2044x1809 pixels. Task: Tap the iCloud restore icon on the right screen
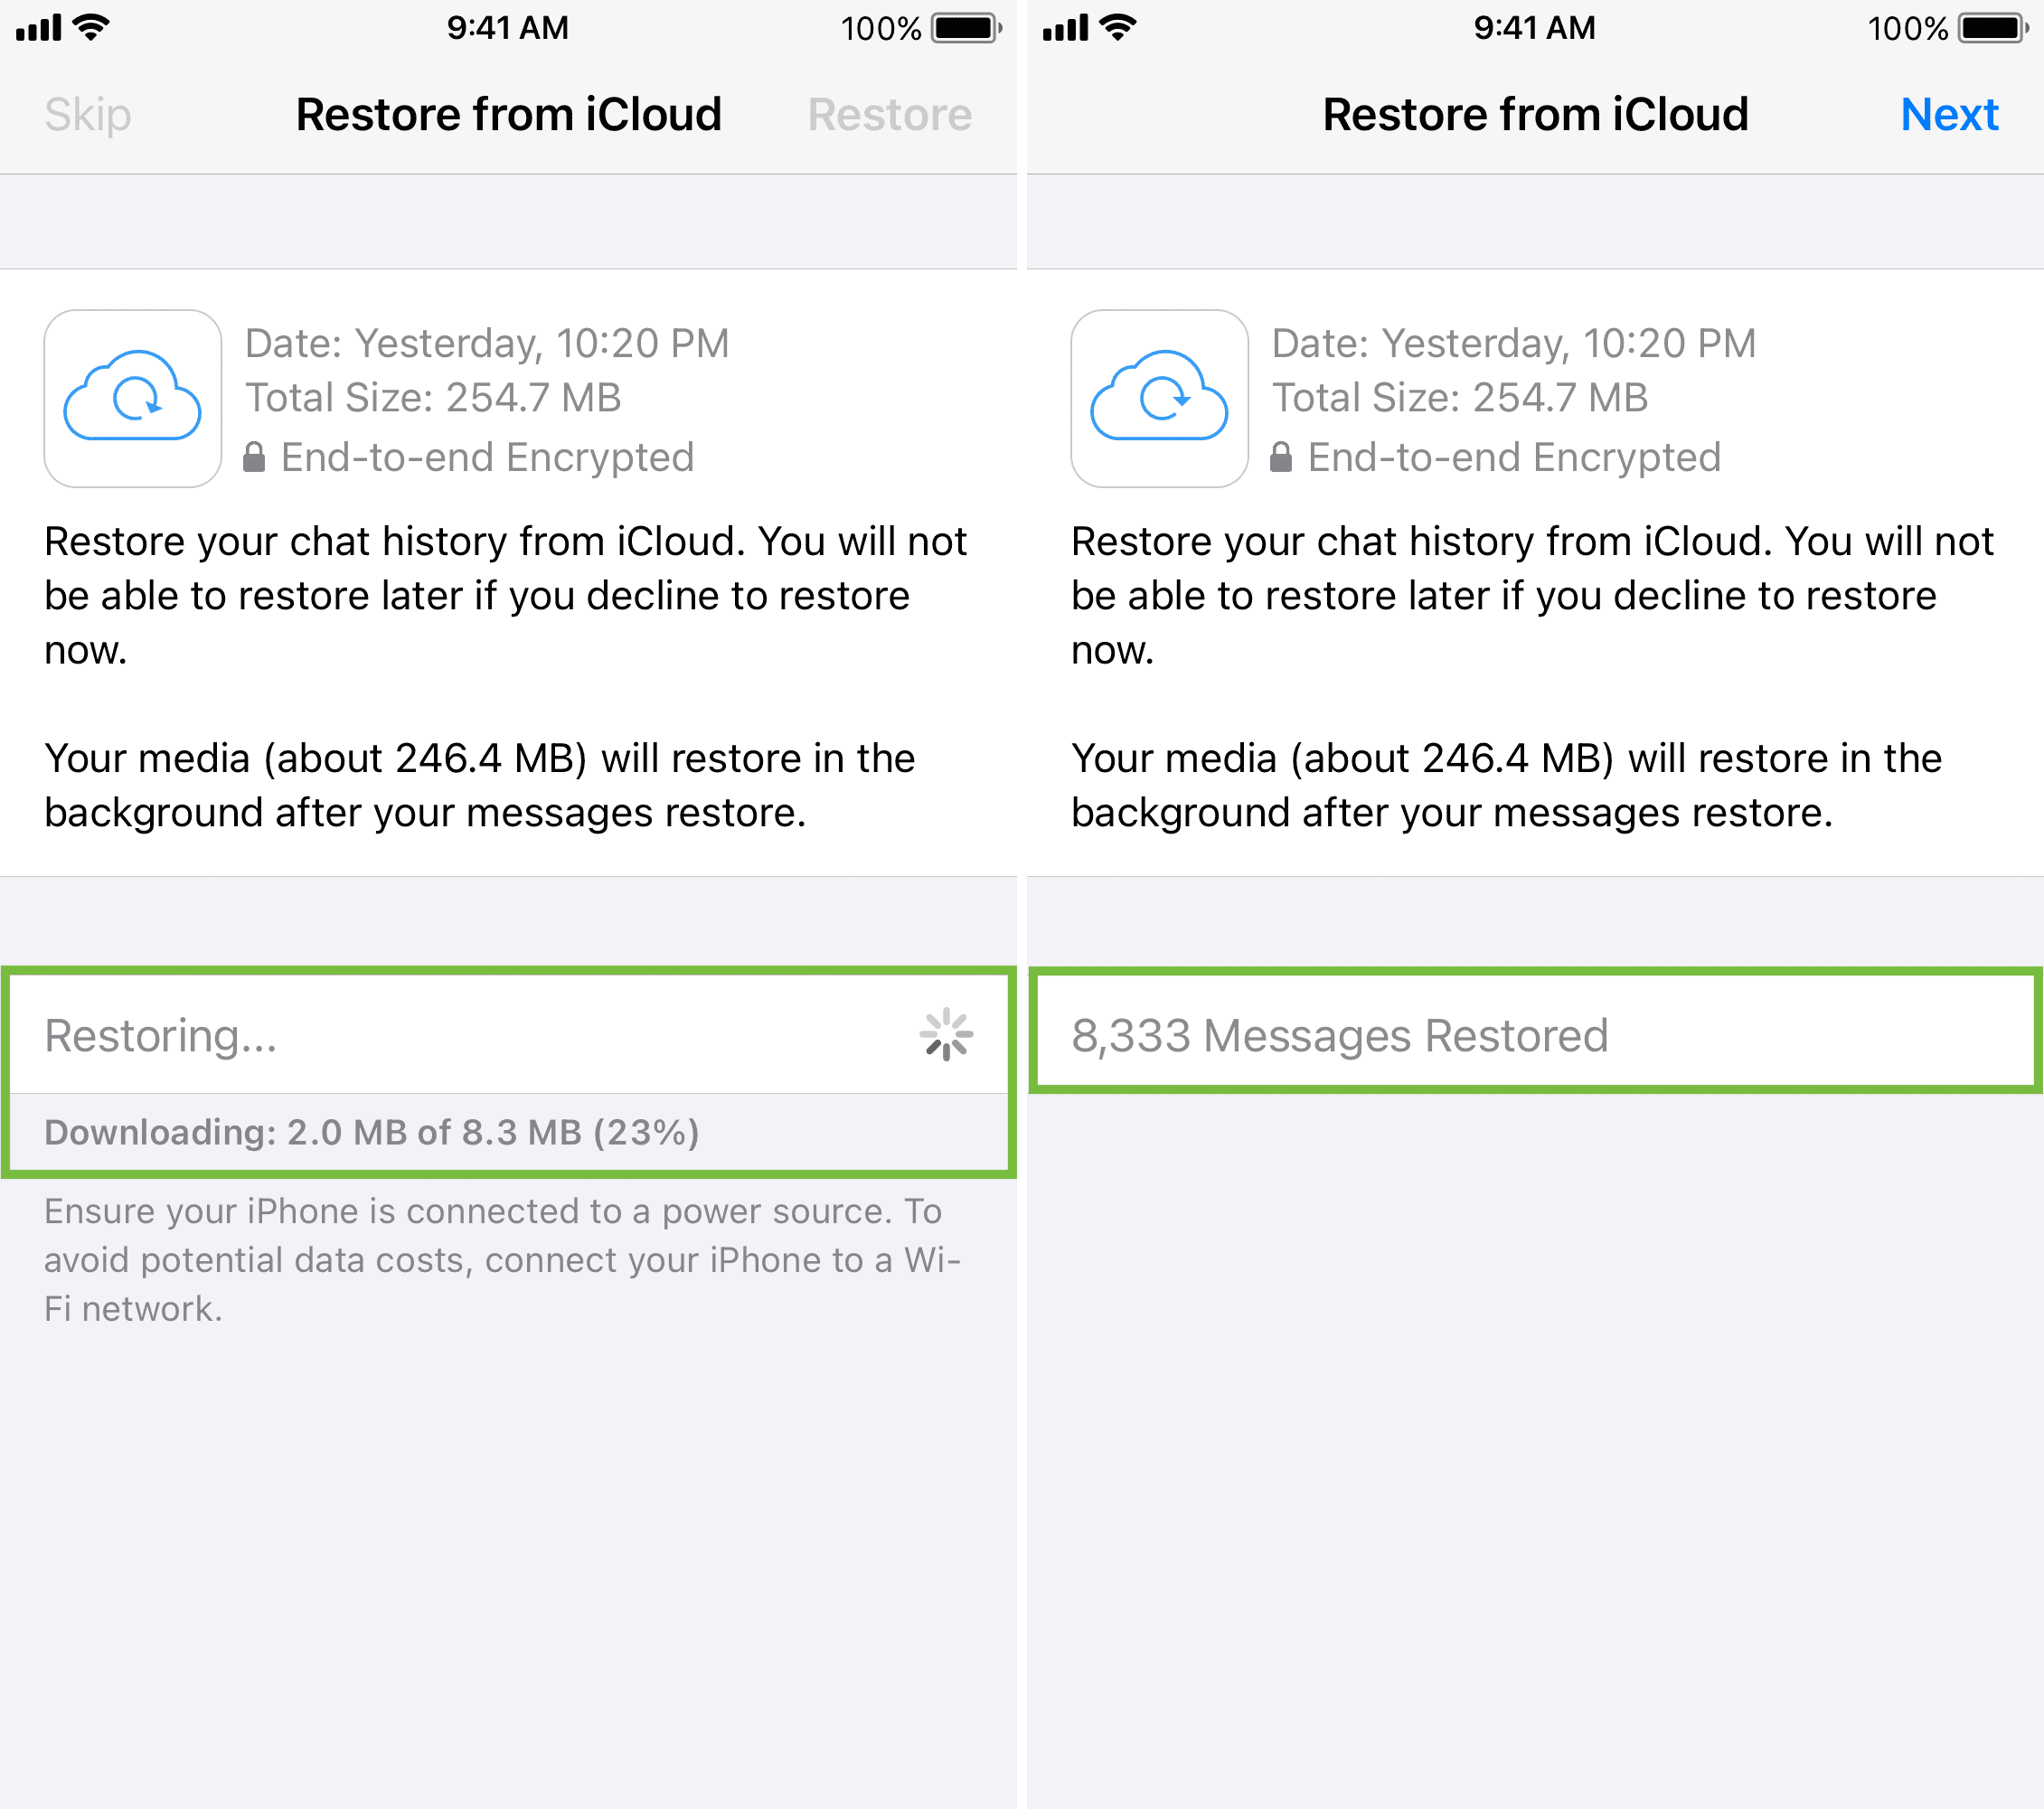coord(1159,398)
